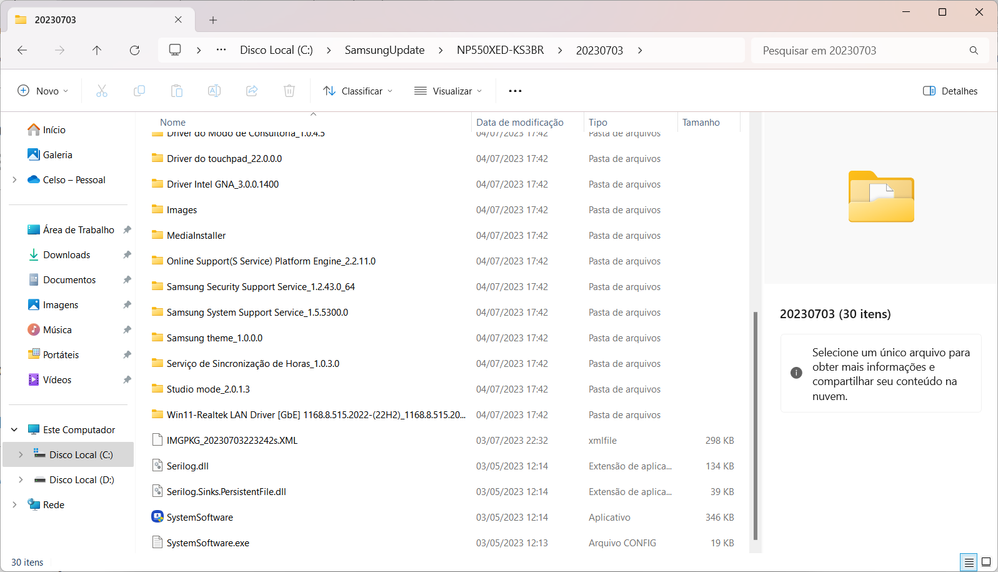Select Driver do touchpad_22.0.0.0 folder
Viewport: 998px width, 572px height.
(224, 158)
